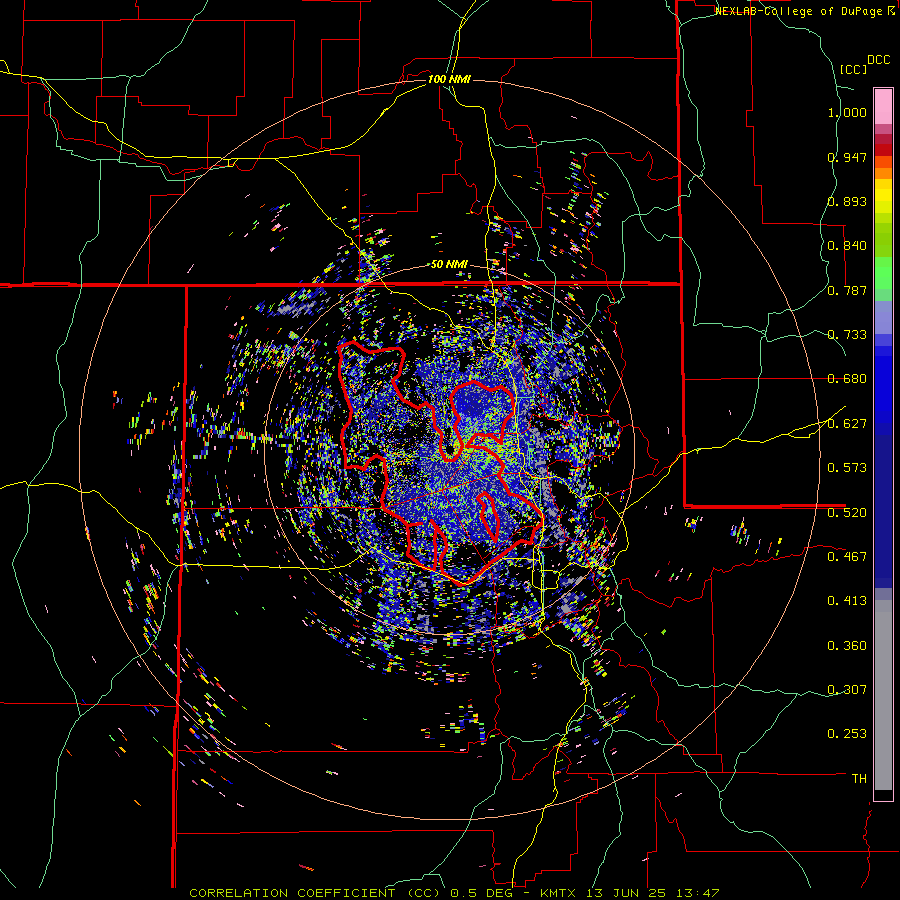
Task: Pick the gray segment of the color bar
Action: click(x=883, y=695)
